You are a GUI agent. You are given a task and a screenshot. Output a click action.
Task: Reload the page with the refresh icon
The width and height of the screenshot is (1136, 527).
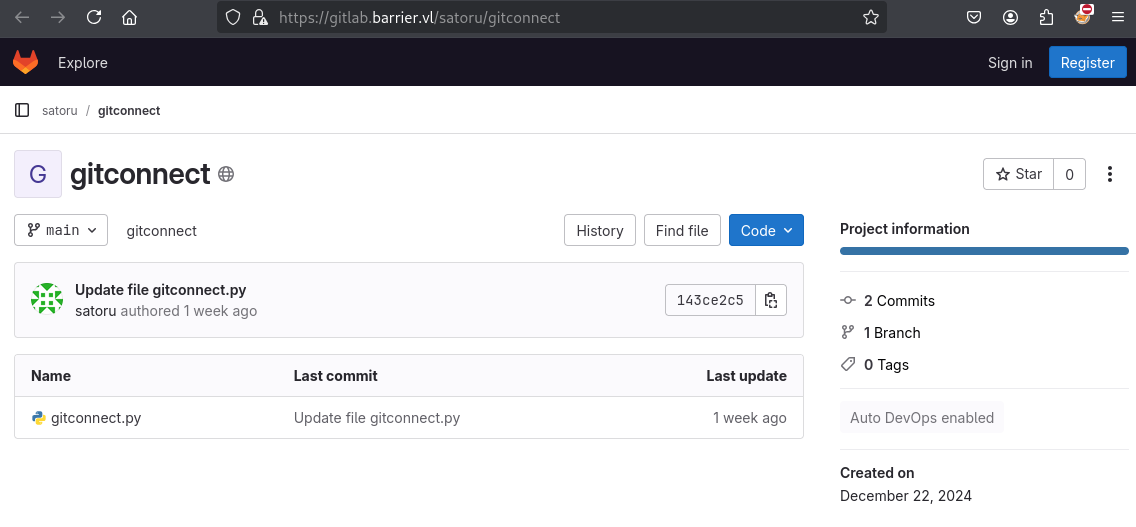[x=94, y=17]
